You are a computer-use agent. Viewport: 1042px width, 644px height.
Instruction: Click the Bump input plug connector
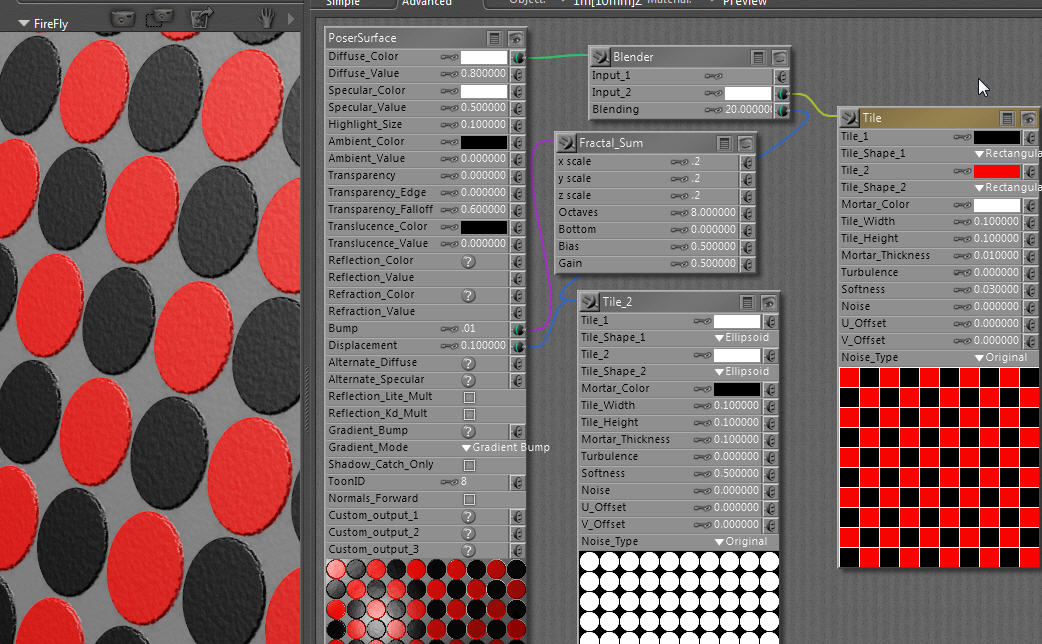tap(518, 329)
